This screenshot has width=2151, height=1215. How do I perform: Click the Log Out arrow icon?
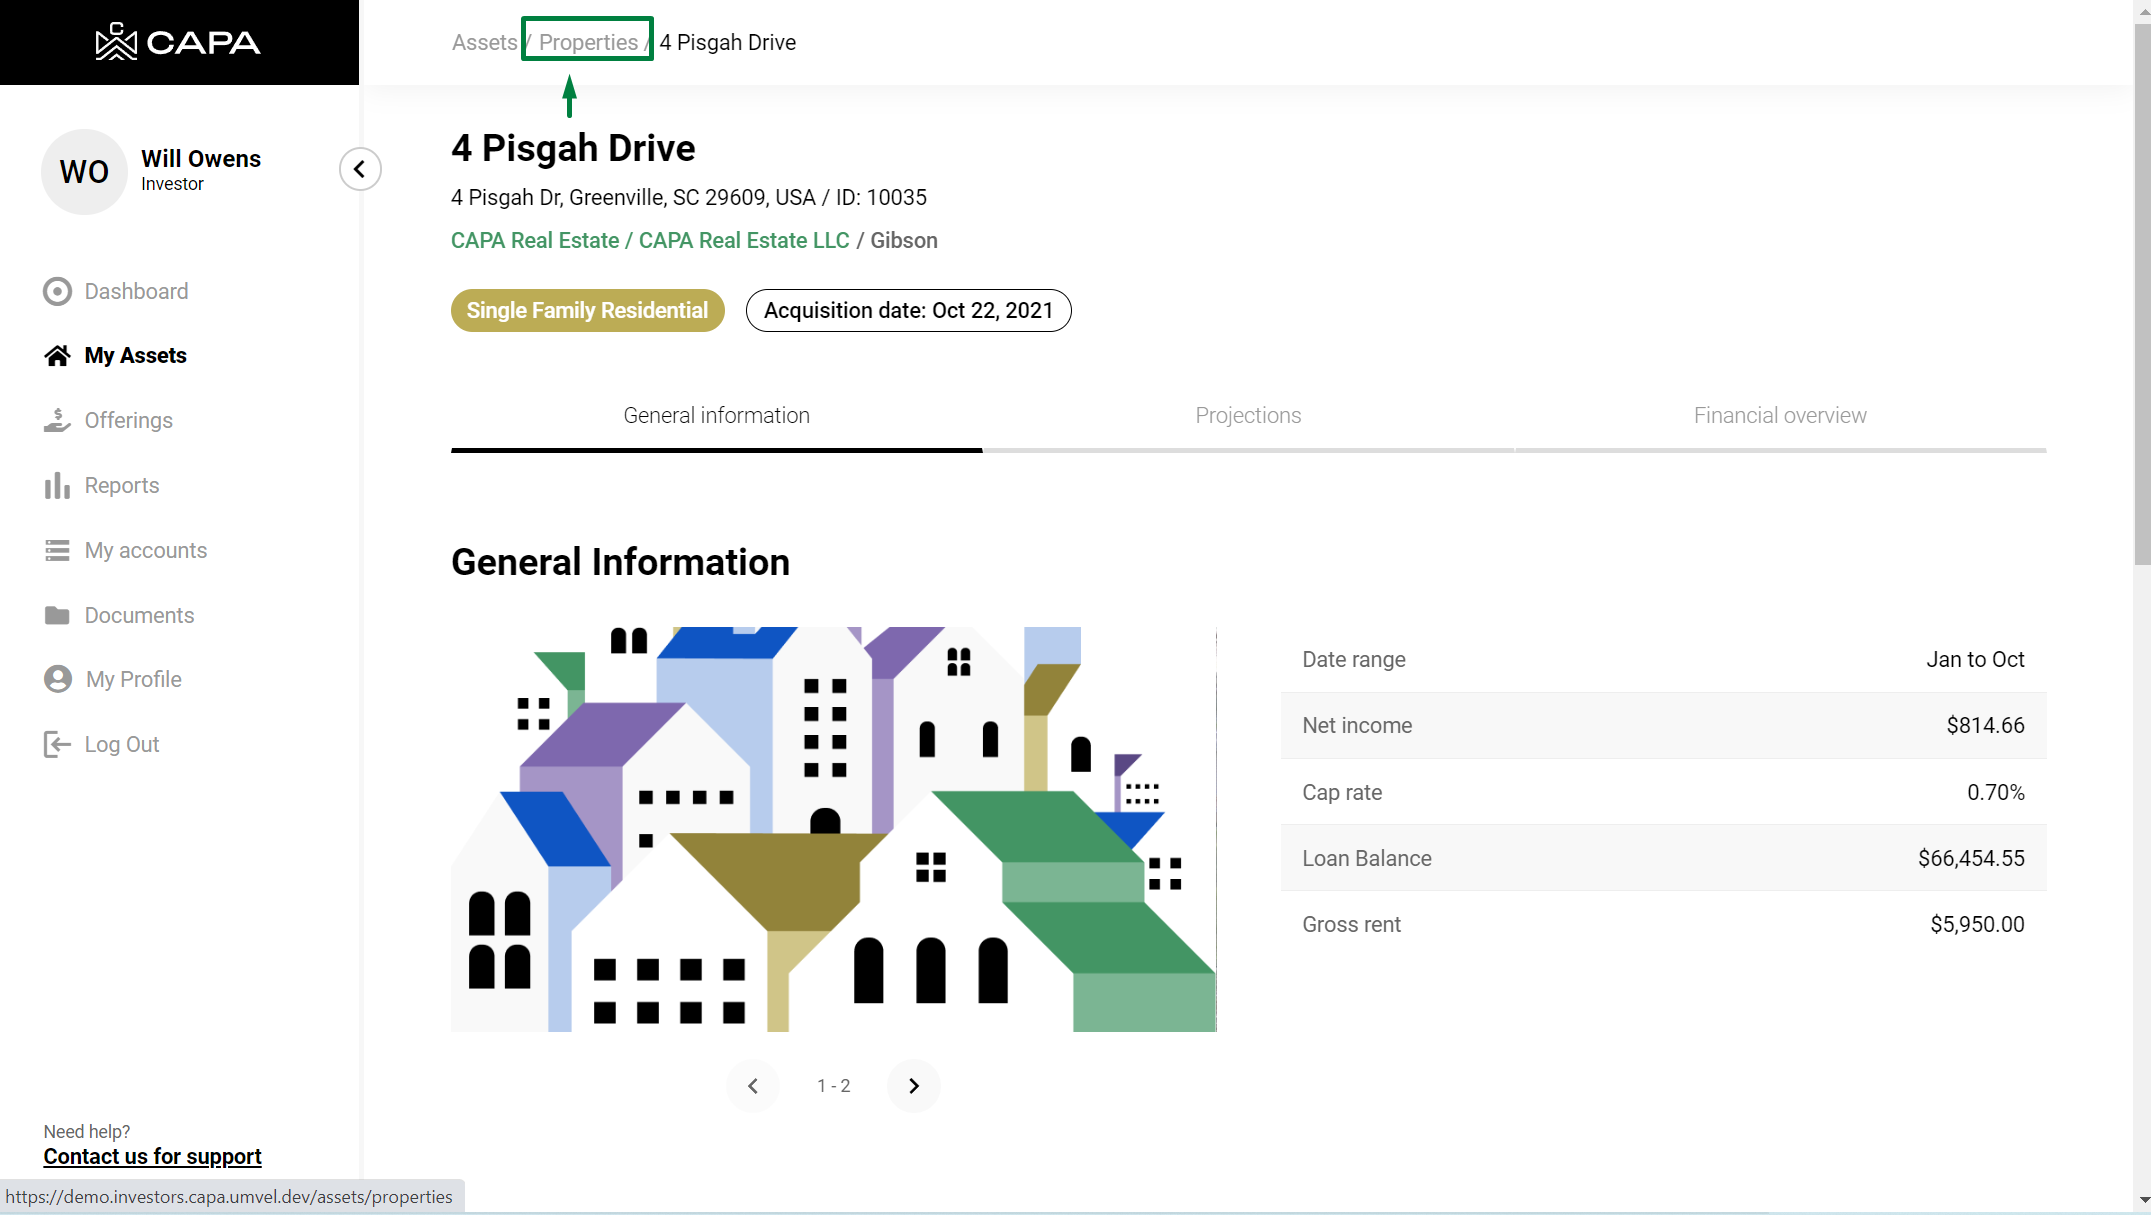[x=57, y=745]
